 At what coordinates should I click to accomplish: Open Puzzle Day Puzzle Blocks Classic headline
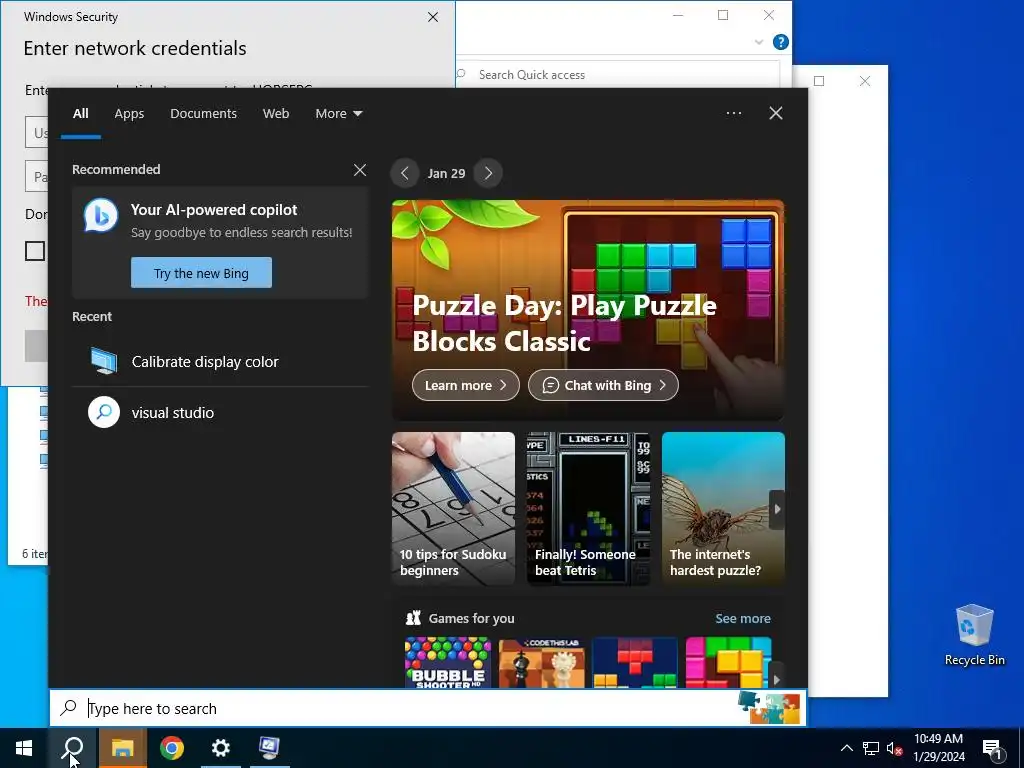(564, 323)
